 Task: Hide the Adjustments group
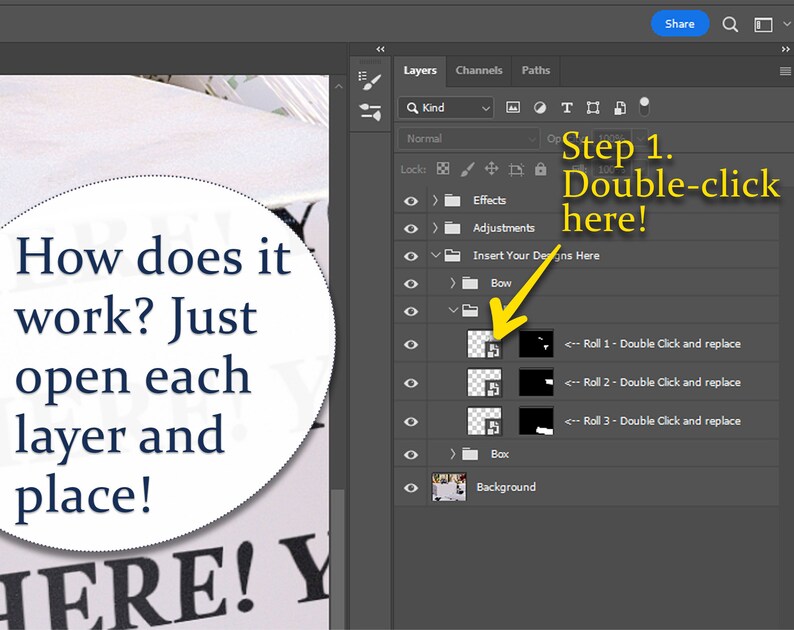click(x=411, y=228)
